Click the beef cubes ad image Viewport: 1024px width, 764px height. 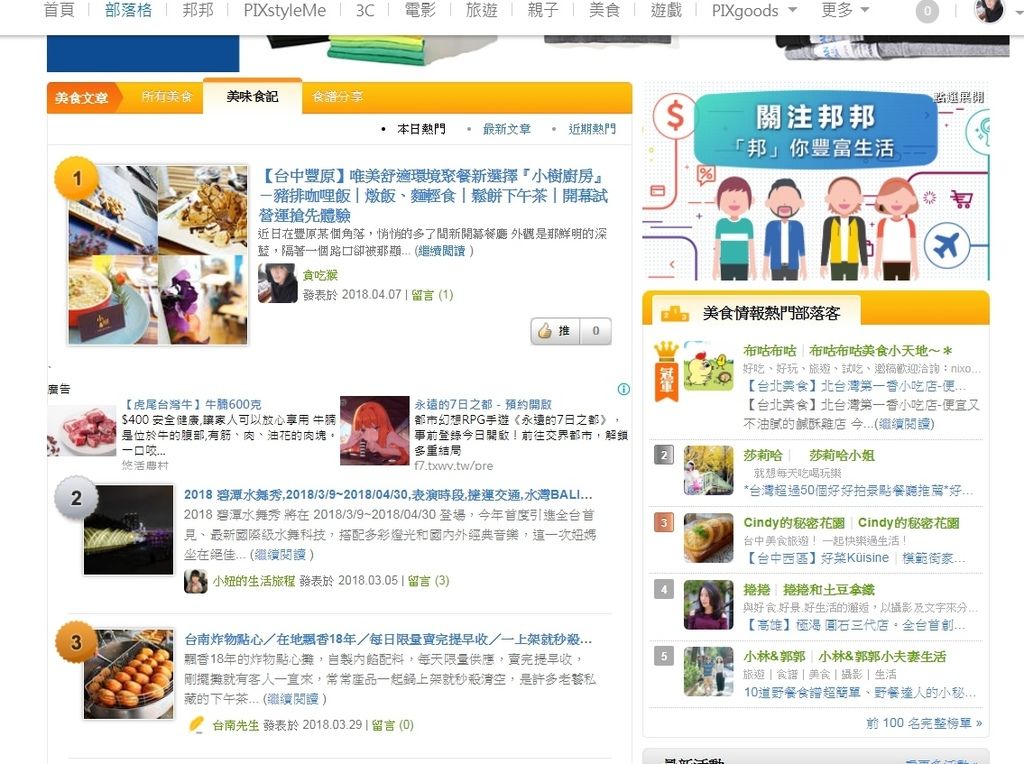[82, 430]
